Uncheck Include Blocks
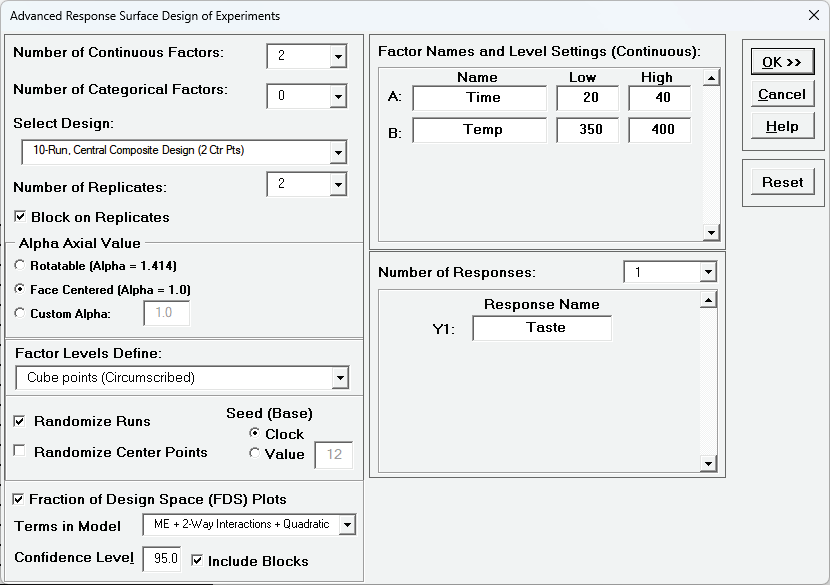Screen dimensions: 830x585 (198, 561)
